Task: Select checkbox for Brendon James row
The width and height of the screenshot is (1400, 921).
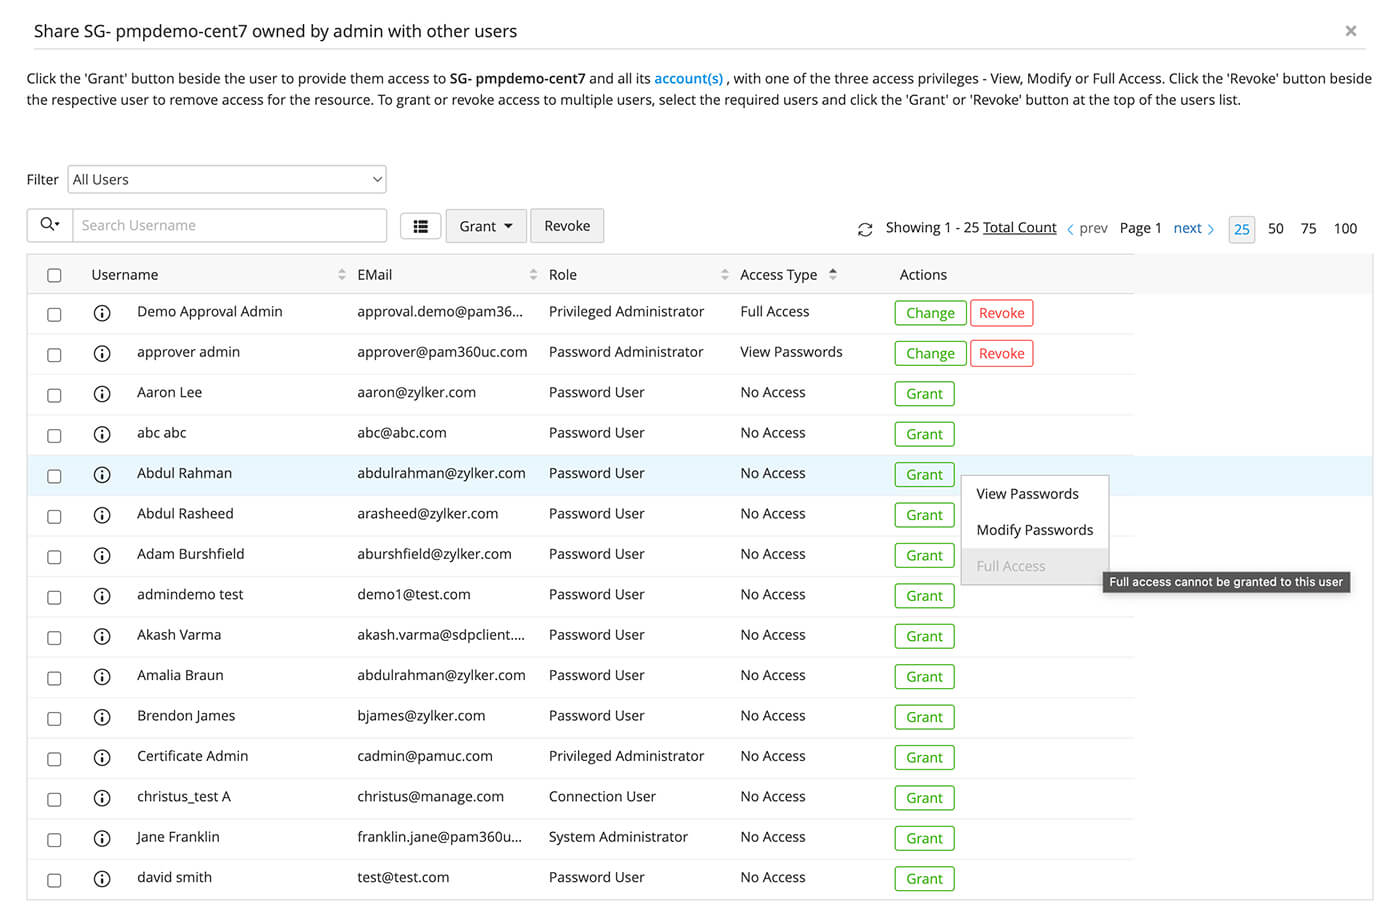Action: [54, 718]
